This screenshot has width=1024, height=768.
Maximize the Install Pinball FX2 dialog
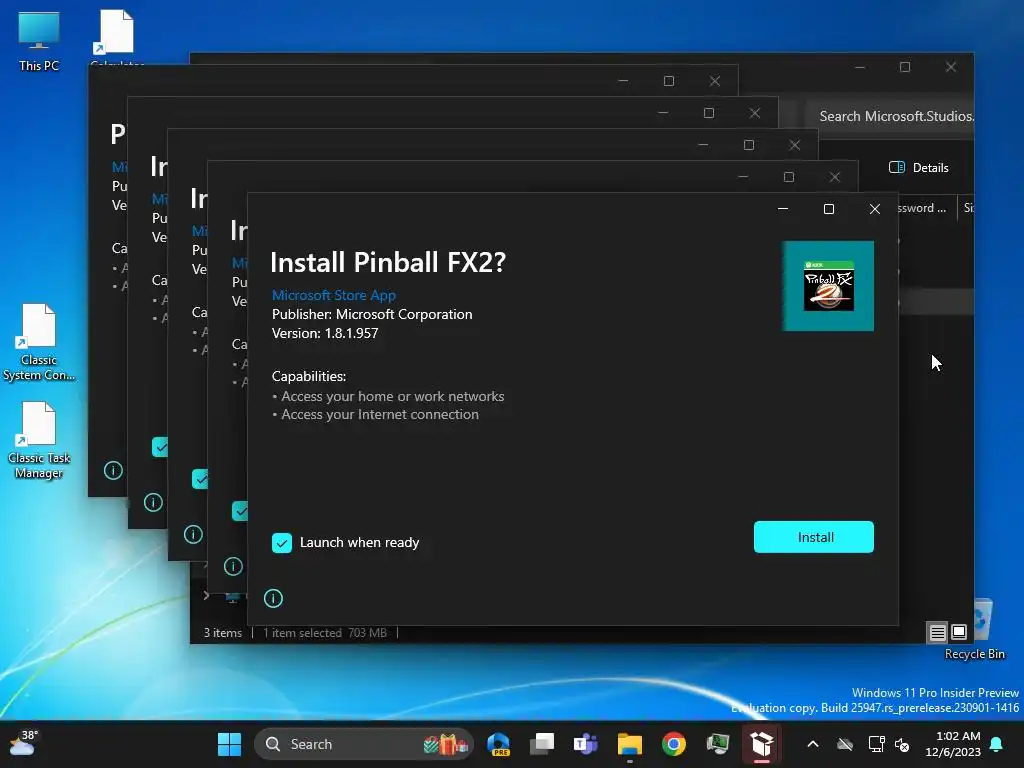[829, 209]
